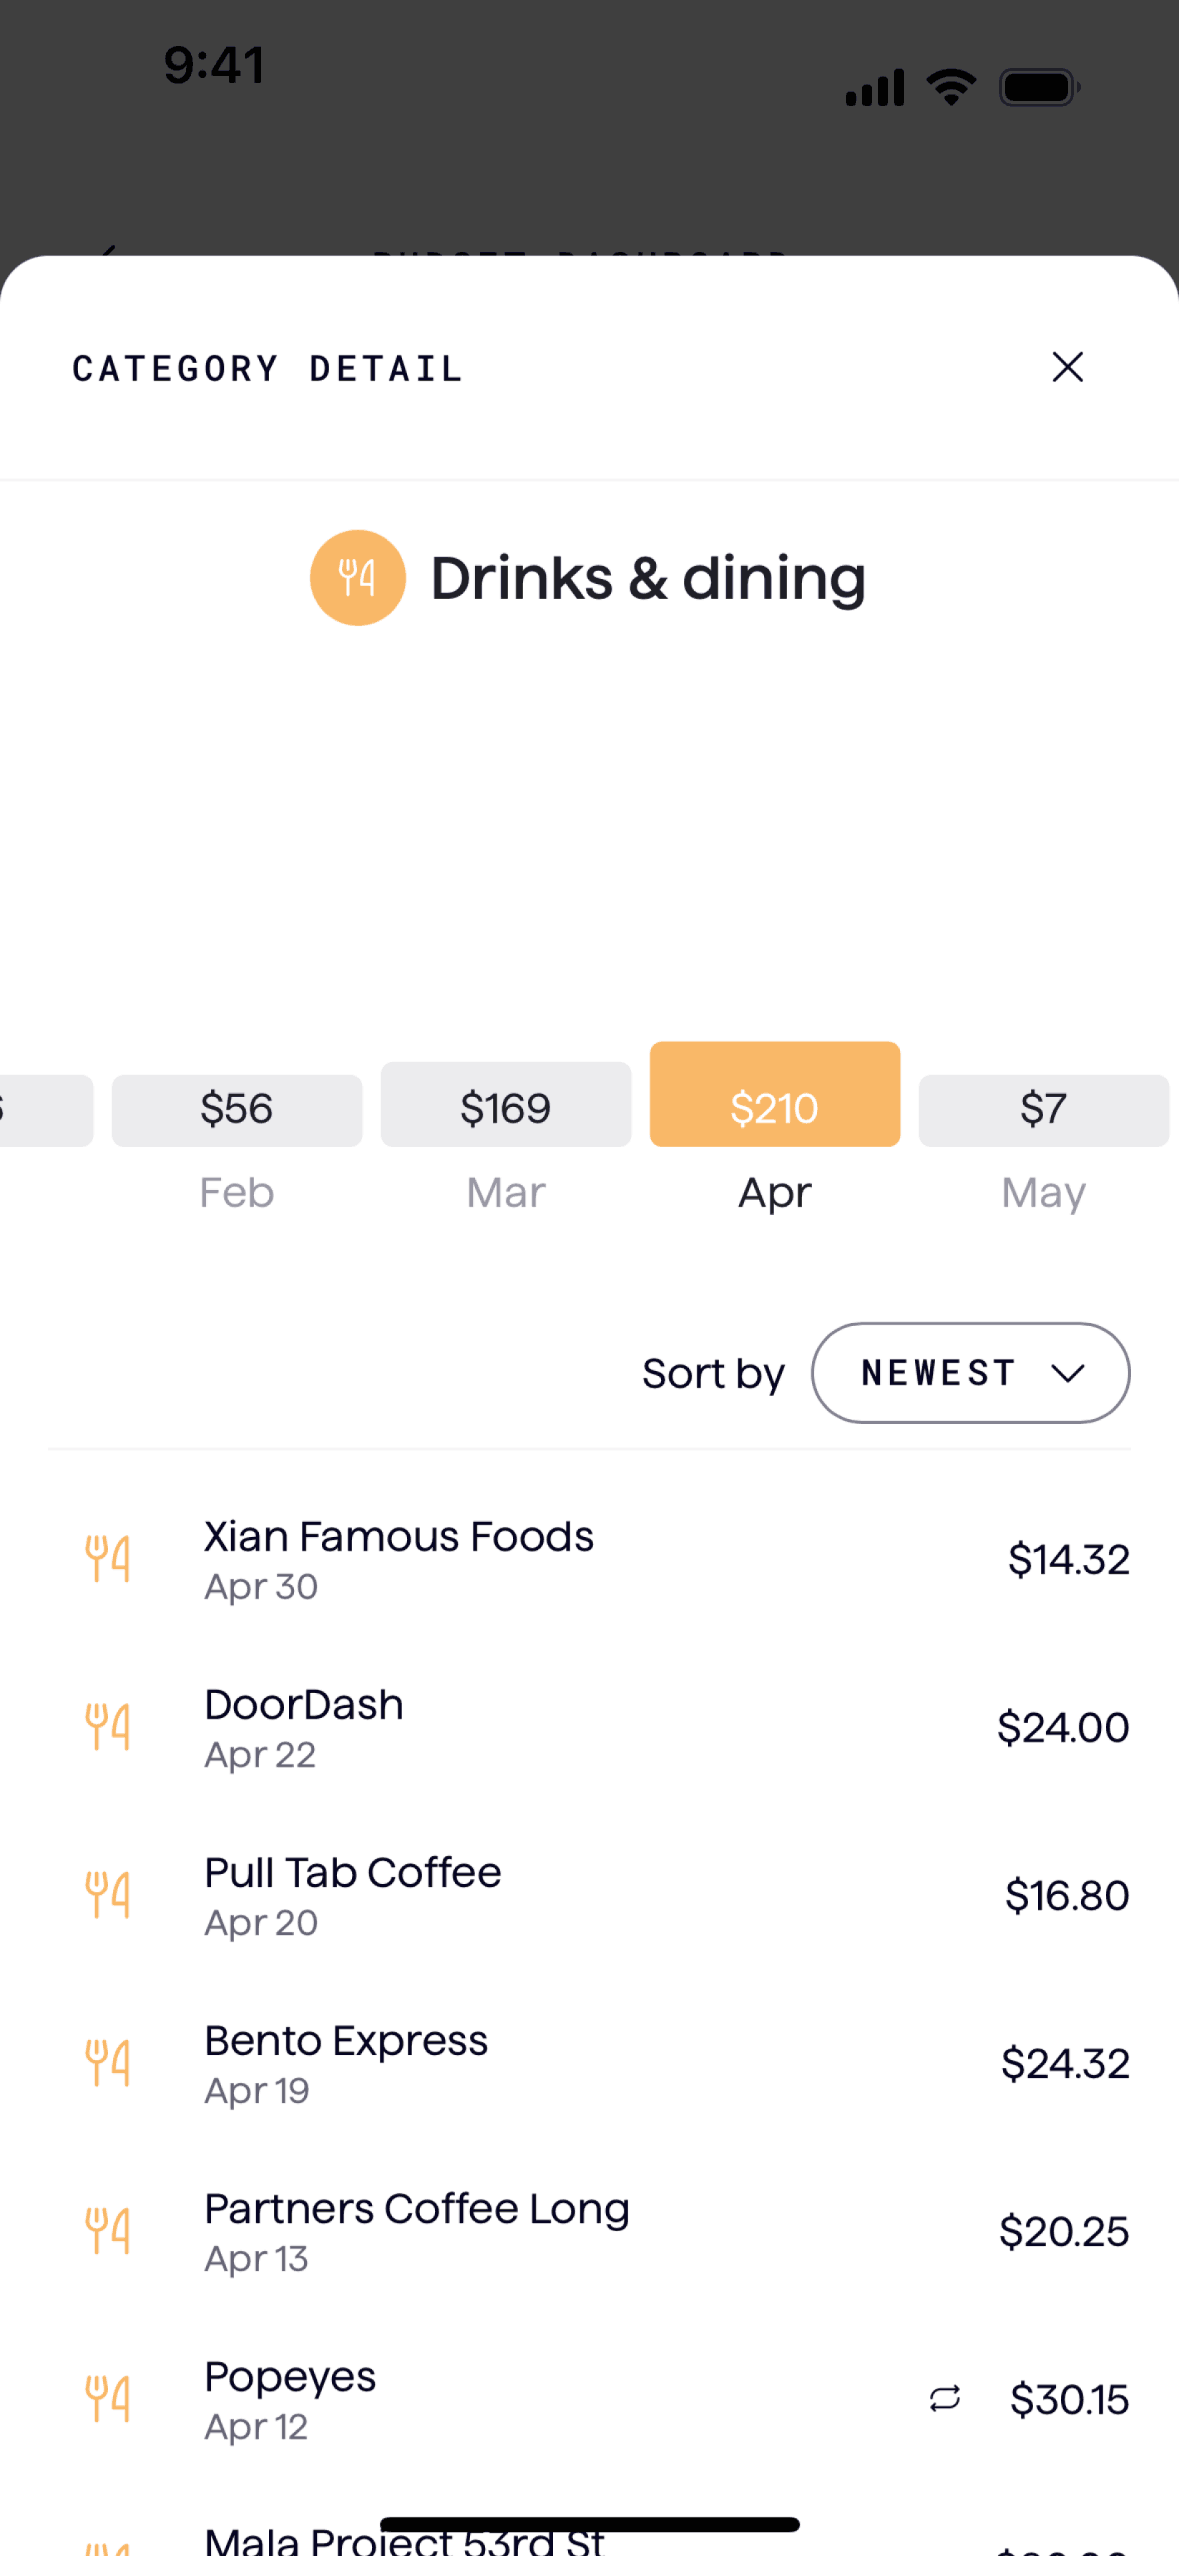Click the fork icon beside Bento Express
1179x2556 pixels.
coord(108,2062)
